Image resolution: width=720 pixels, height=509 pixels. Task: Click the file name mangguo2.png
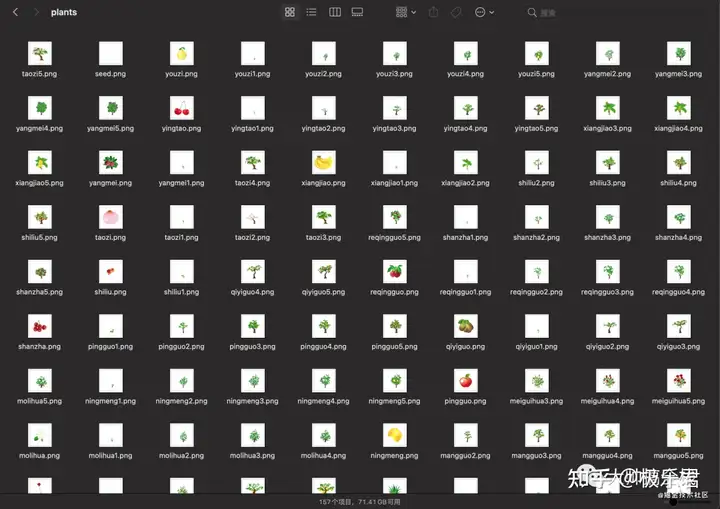466,456
